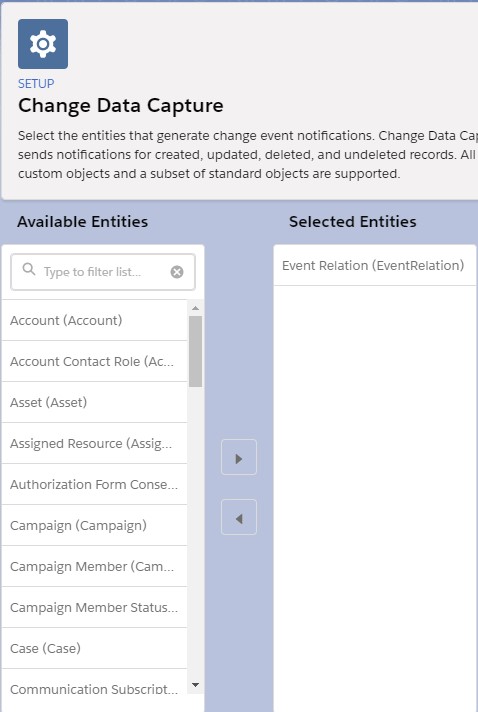Move selection left to Available Entities

click(x=239, y=517)
